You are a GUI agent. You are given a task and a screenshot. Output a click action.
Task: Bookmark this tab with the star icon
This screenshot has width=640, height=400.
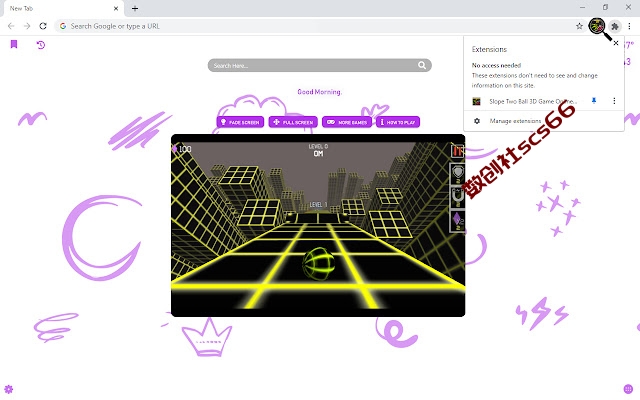[579, 26]
